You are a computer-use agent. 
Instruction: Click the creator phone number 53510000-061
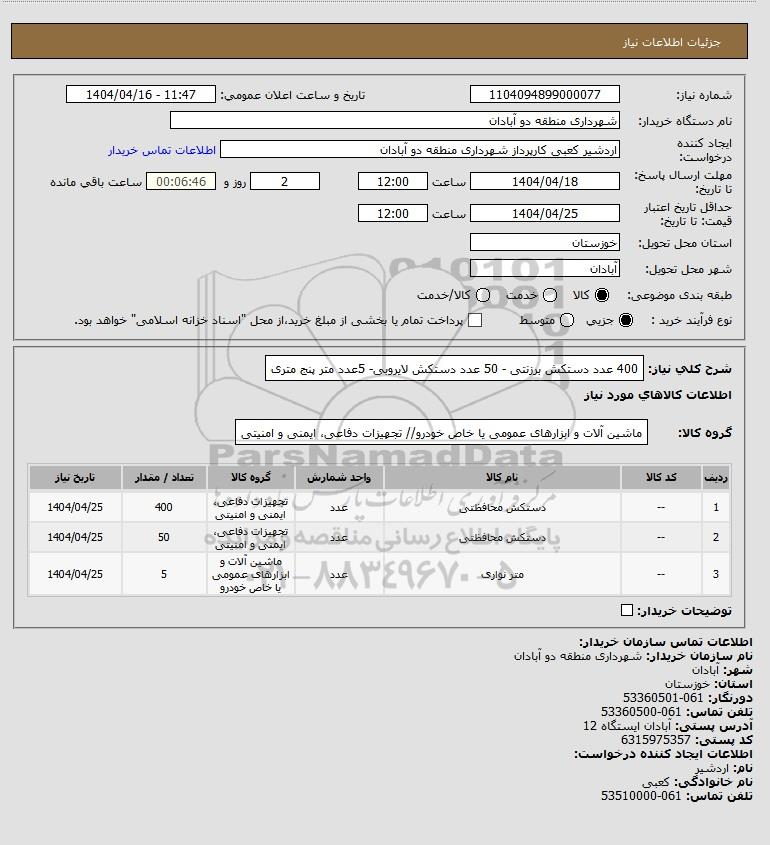[641, 796]
